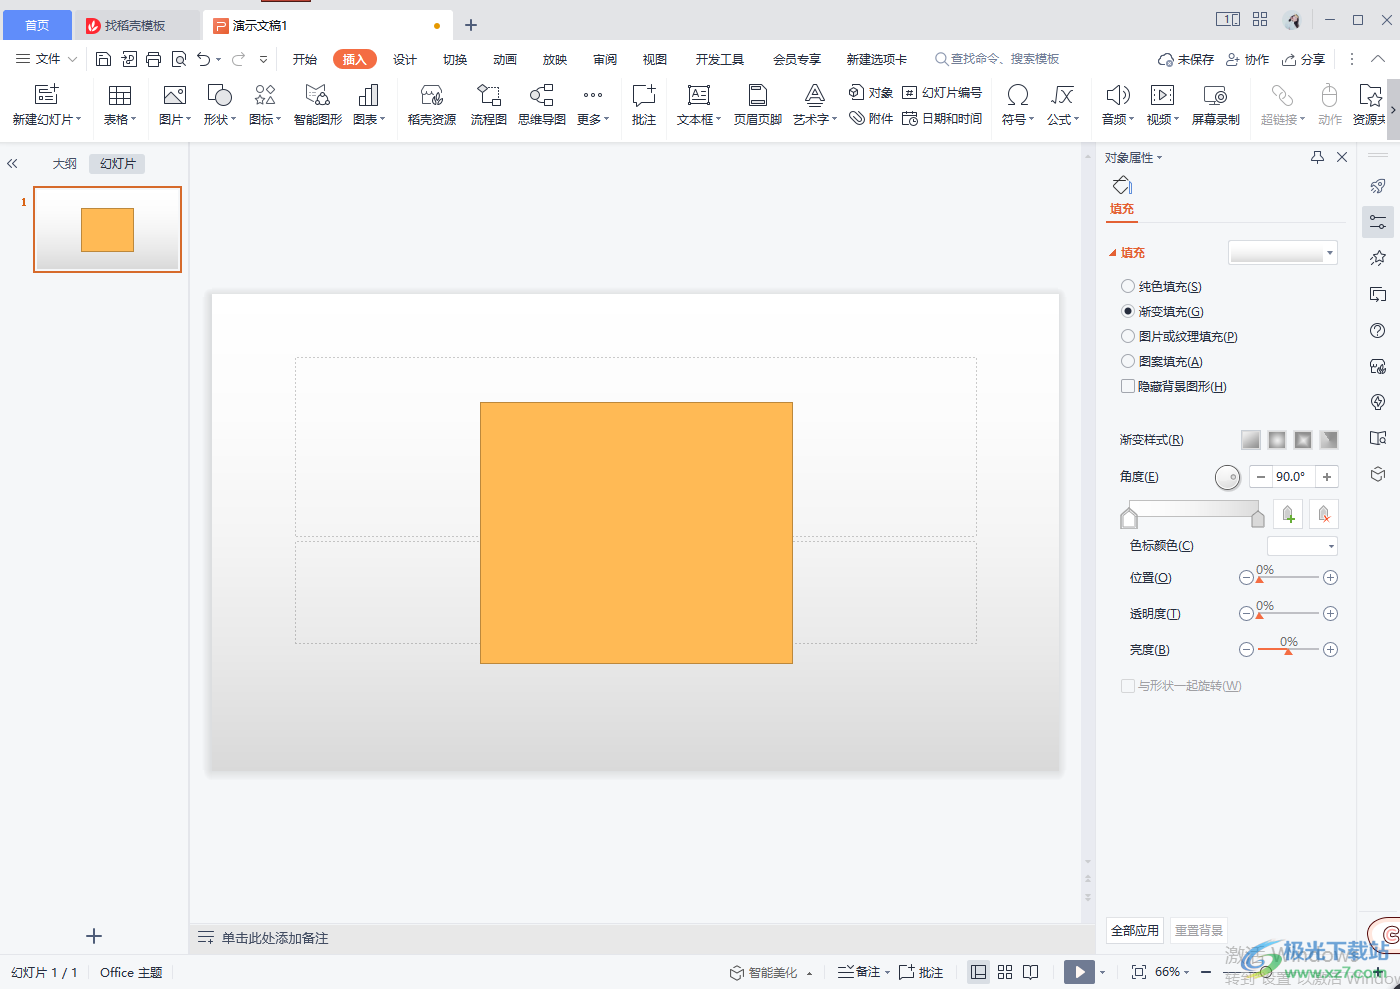This screenshot has width=1400, height=989.
Task: Click the 思维导图 mind map icon
Action: click(542, 105)
